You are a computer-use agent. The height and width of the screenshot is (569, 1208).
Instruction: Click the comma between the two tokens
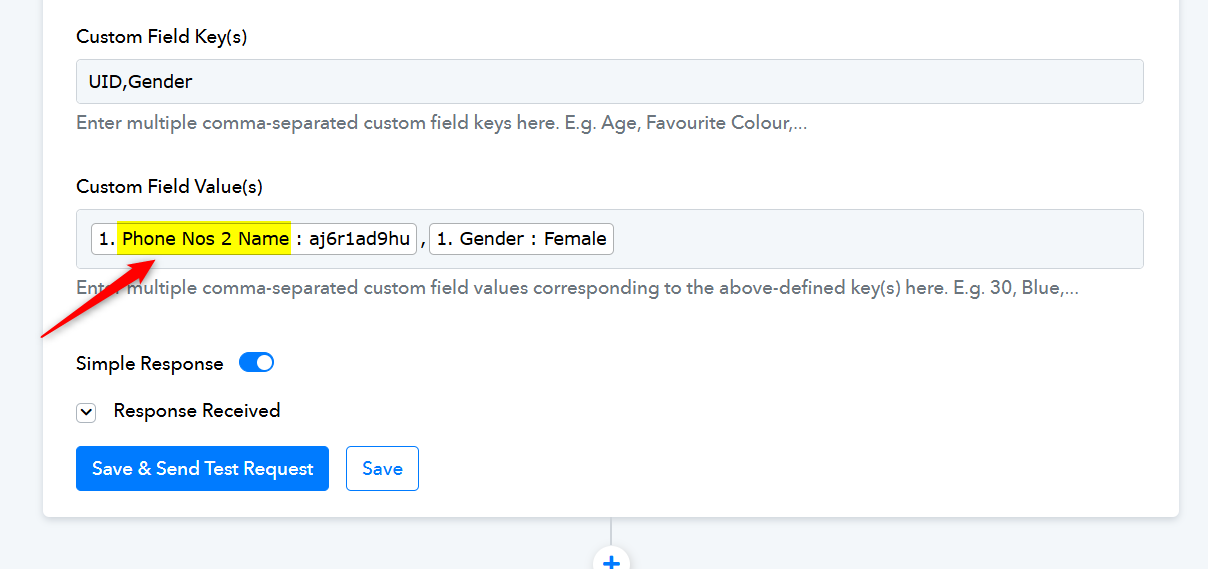(x=423, y=240)
